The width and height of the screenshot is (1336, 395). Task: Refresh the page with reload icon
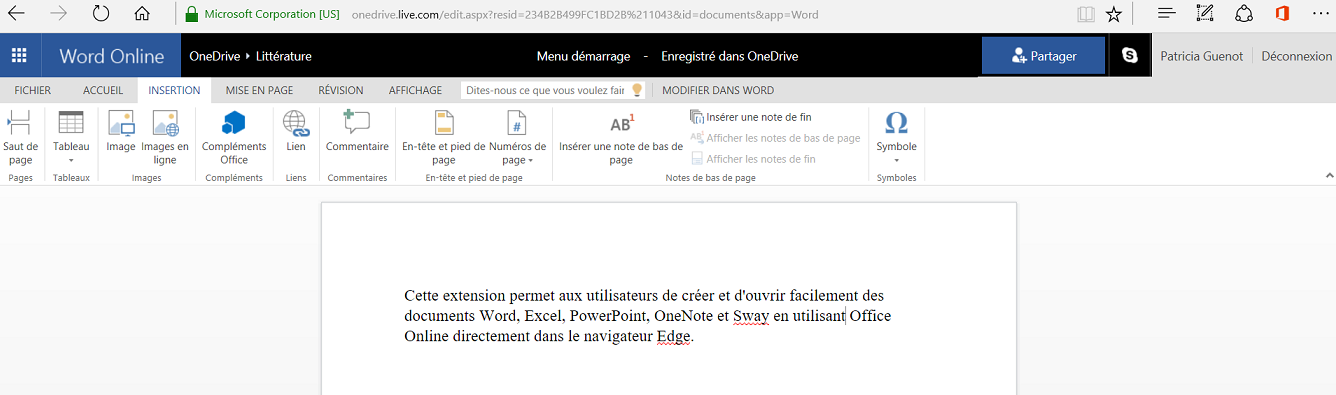click(x=100, y=14)
